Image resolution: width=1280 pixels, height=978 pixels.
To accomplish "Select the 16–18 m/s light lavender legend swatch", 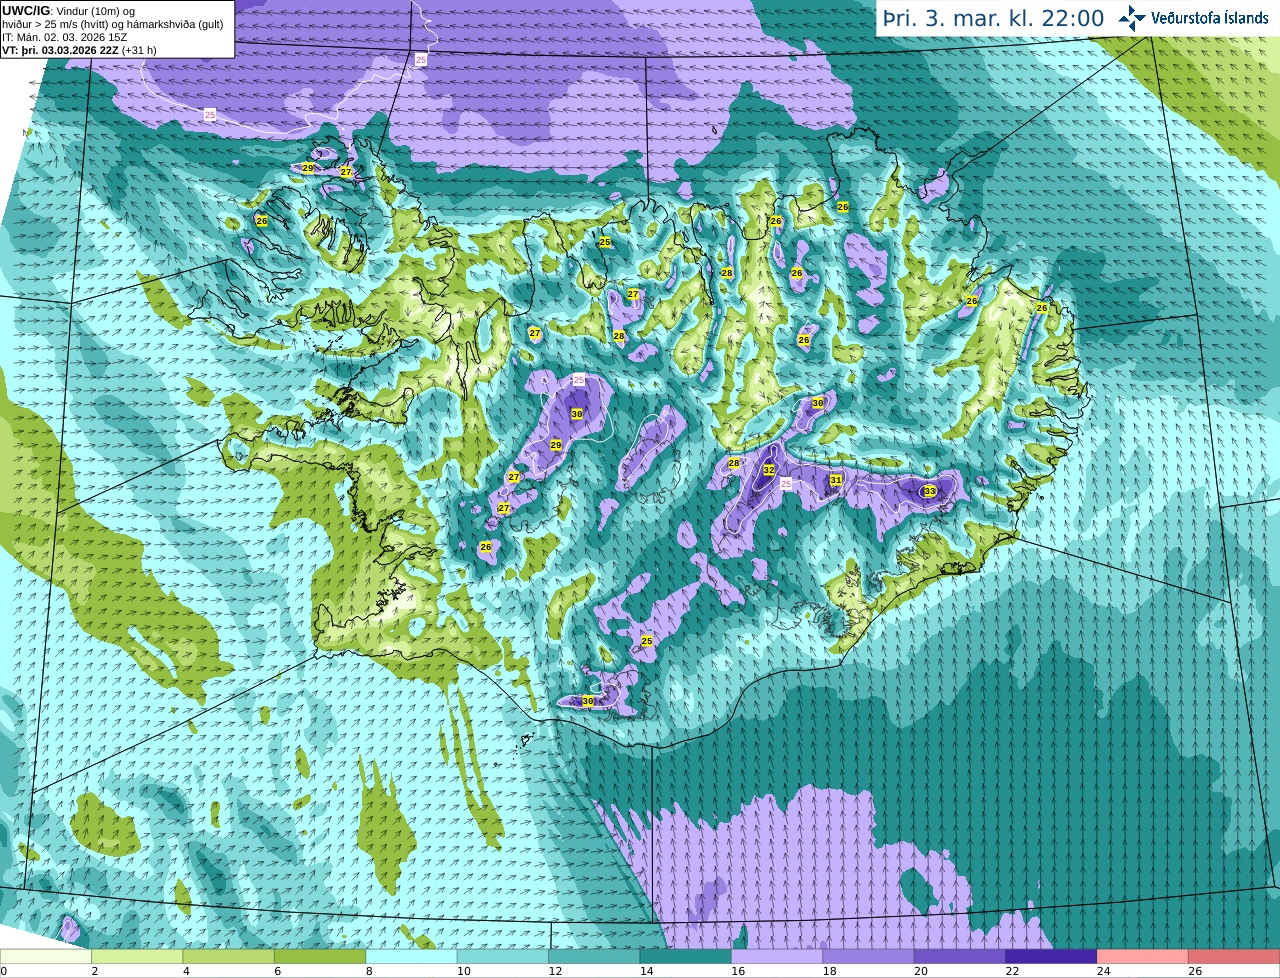I will [777, 956].
